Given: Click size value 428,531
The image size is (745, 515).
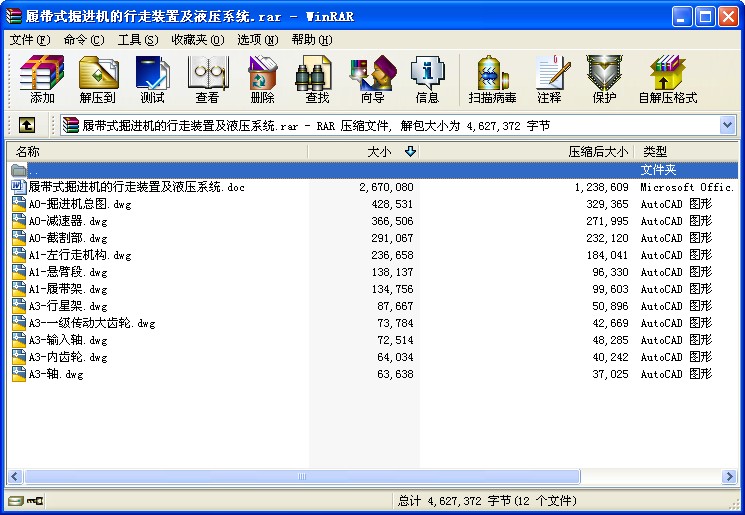Looking at the screenshot, I should tap(392, 204).
